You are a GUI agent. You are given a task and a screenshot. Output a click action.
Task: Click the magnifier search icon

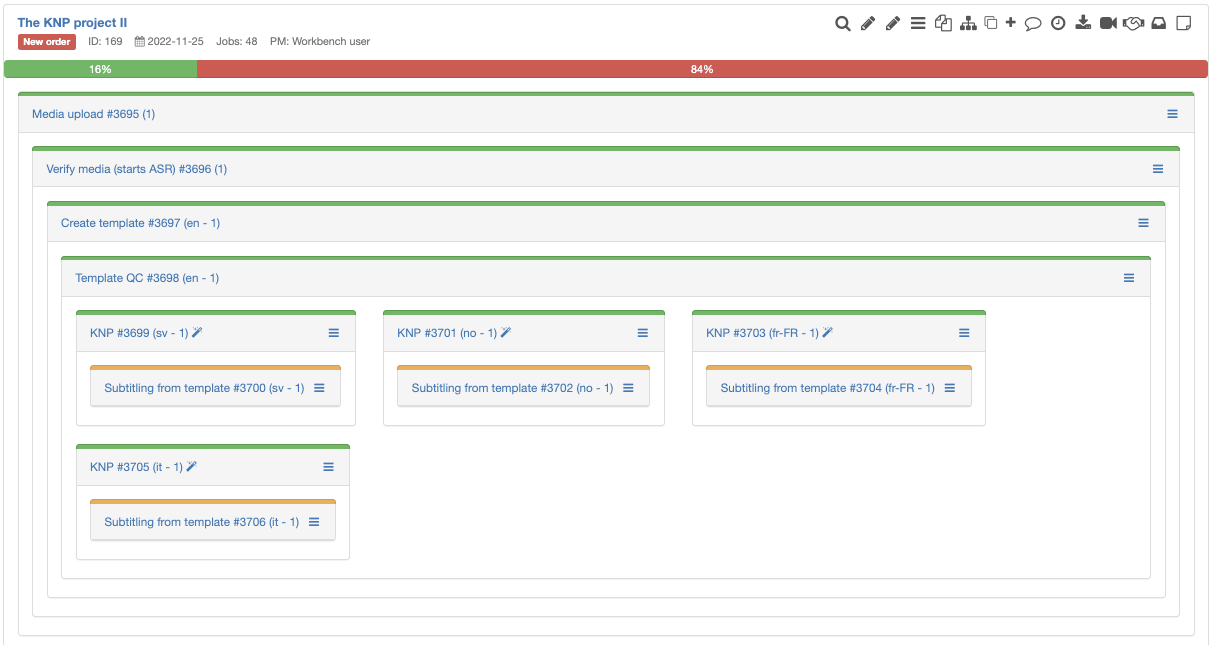click(843, 23)
